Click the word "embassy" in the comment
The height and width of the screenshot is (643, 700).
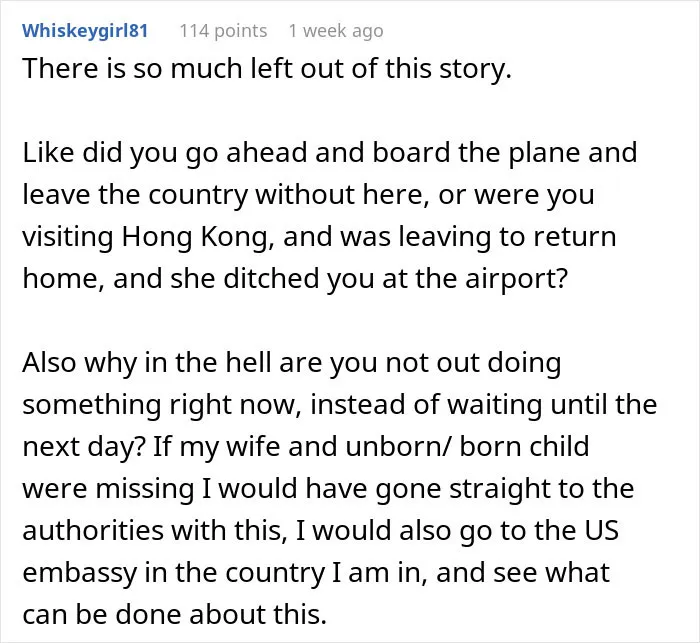point(79,573)
